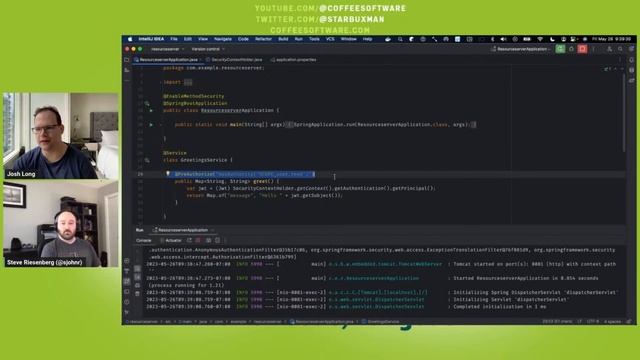Open the More Actions kebab menu in toolbar
The width and height of the screenshot is (640, 360).
click(x=593, y=49)
